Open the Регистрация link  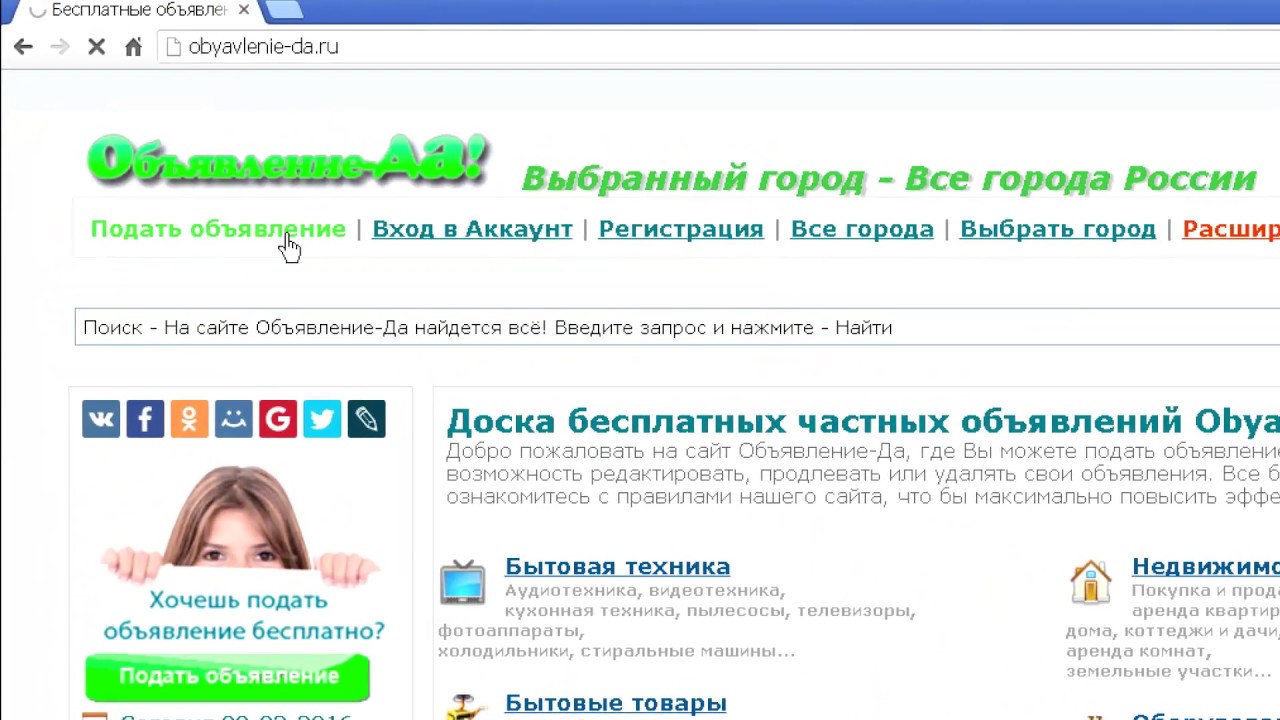(x=681, y=229)
